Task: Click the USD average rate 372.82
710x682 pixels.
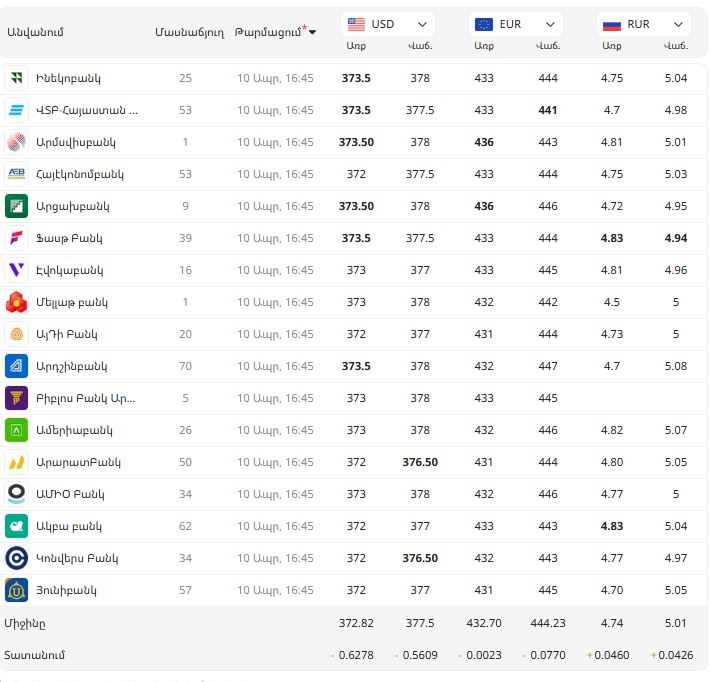Action: click(x=356, y=623)
